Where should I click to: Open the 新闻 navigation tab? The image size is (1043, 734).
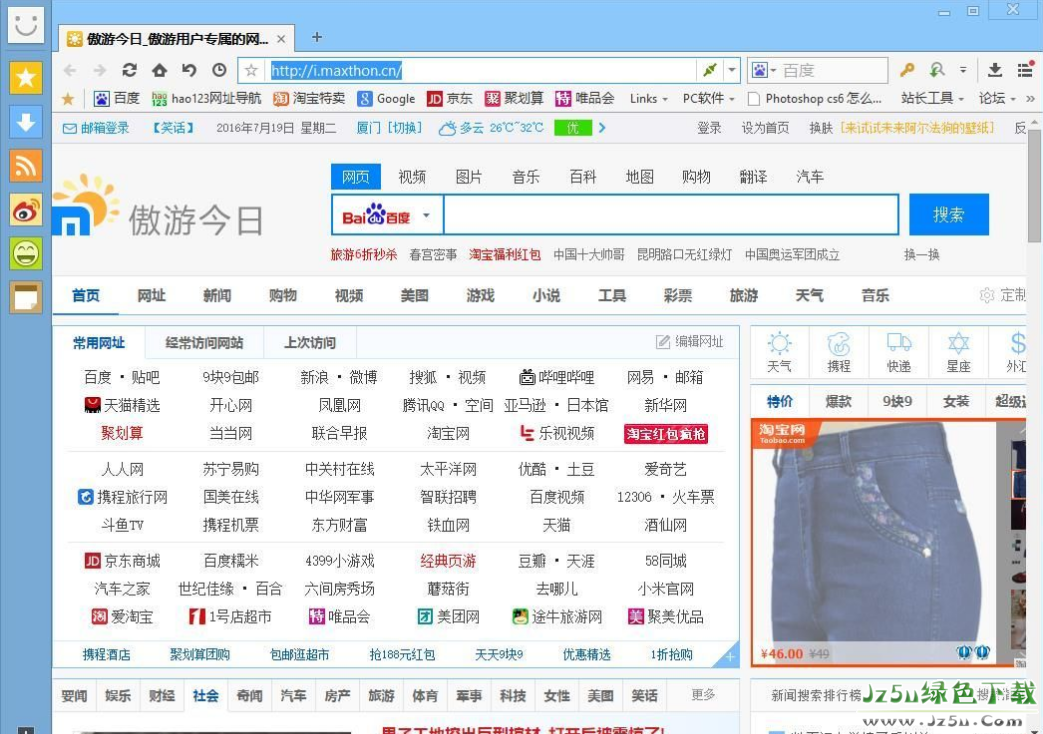click(x=217, y=296)
